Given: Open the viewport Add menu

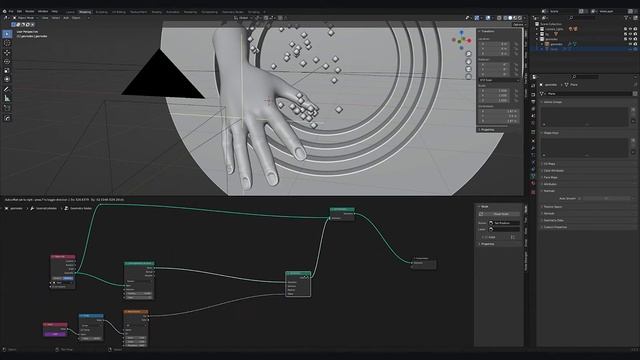Looking at the screenshot, I should (x=66, y=18).
